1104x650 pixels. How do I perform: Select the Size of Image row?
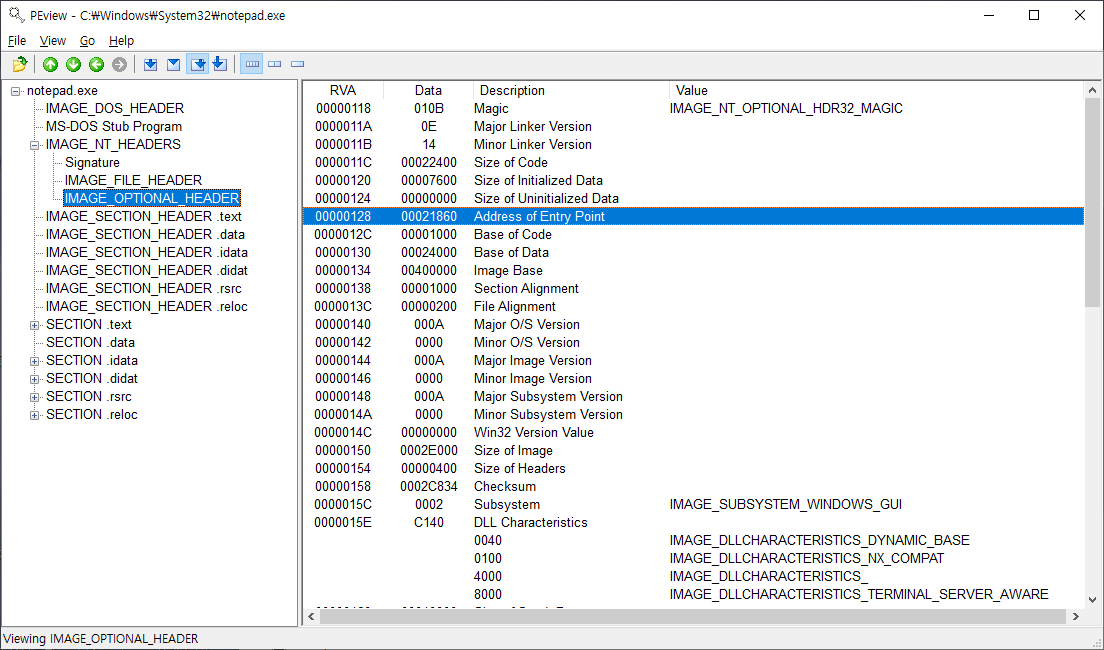(x=694, y=451)
